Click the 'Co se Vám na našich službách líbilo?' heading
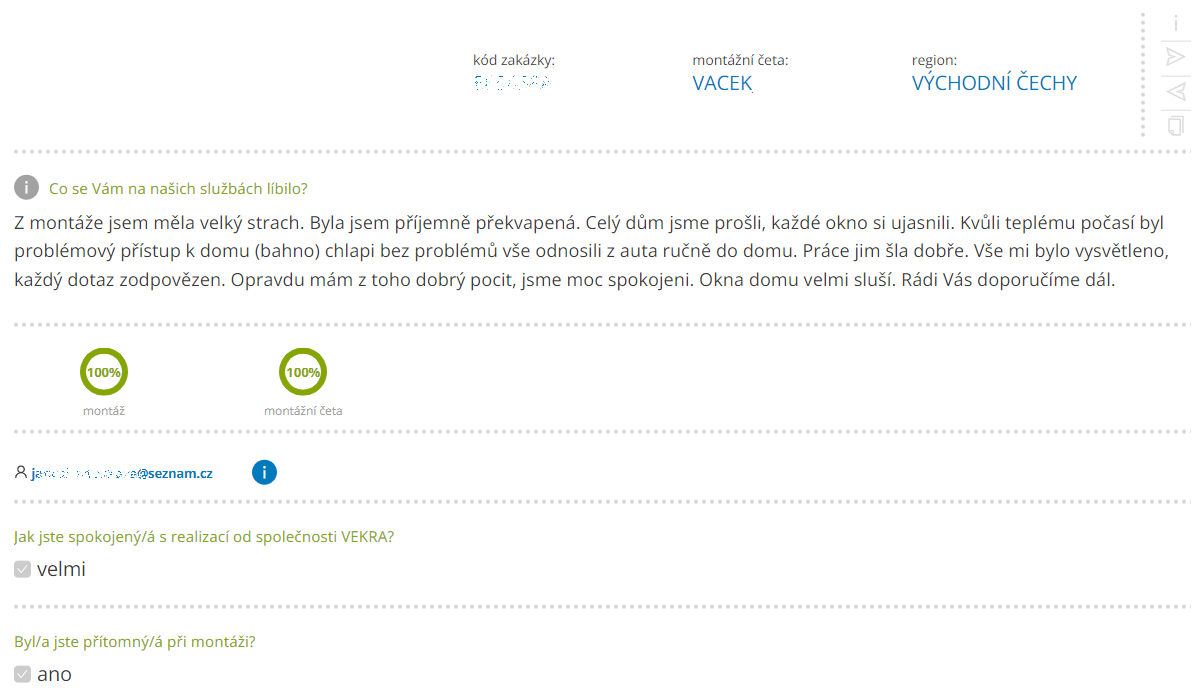This screenshot has width=1198, height=699. [178, 189]
